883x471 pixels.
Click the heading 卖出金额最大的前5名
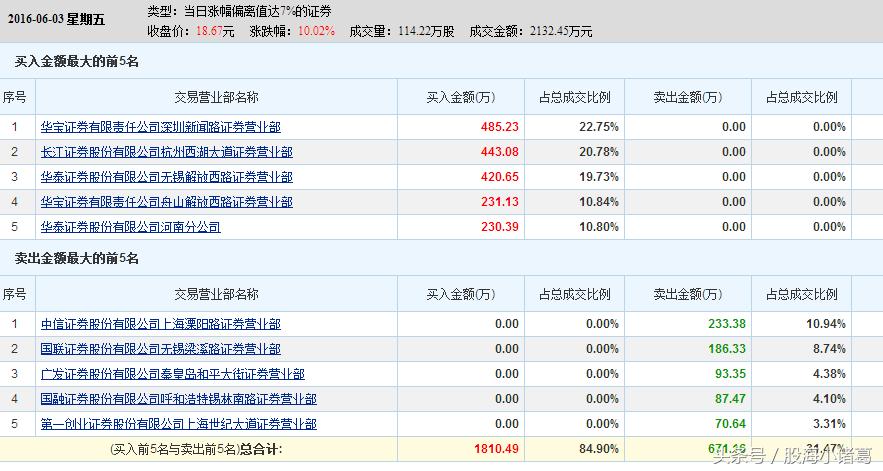tap(76, 258)
